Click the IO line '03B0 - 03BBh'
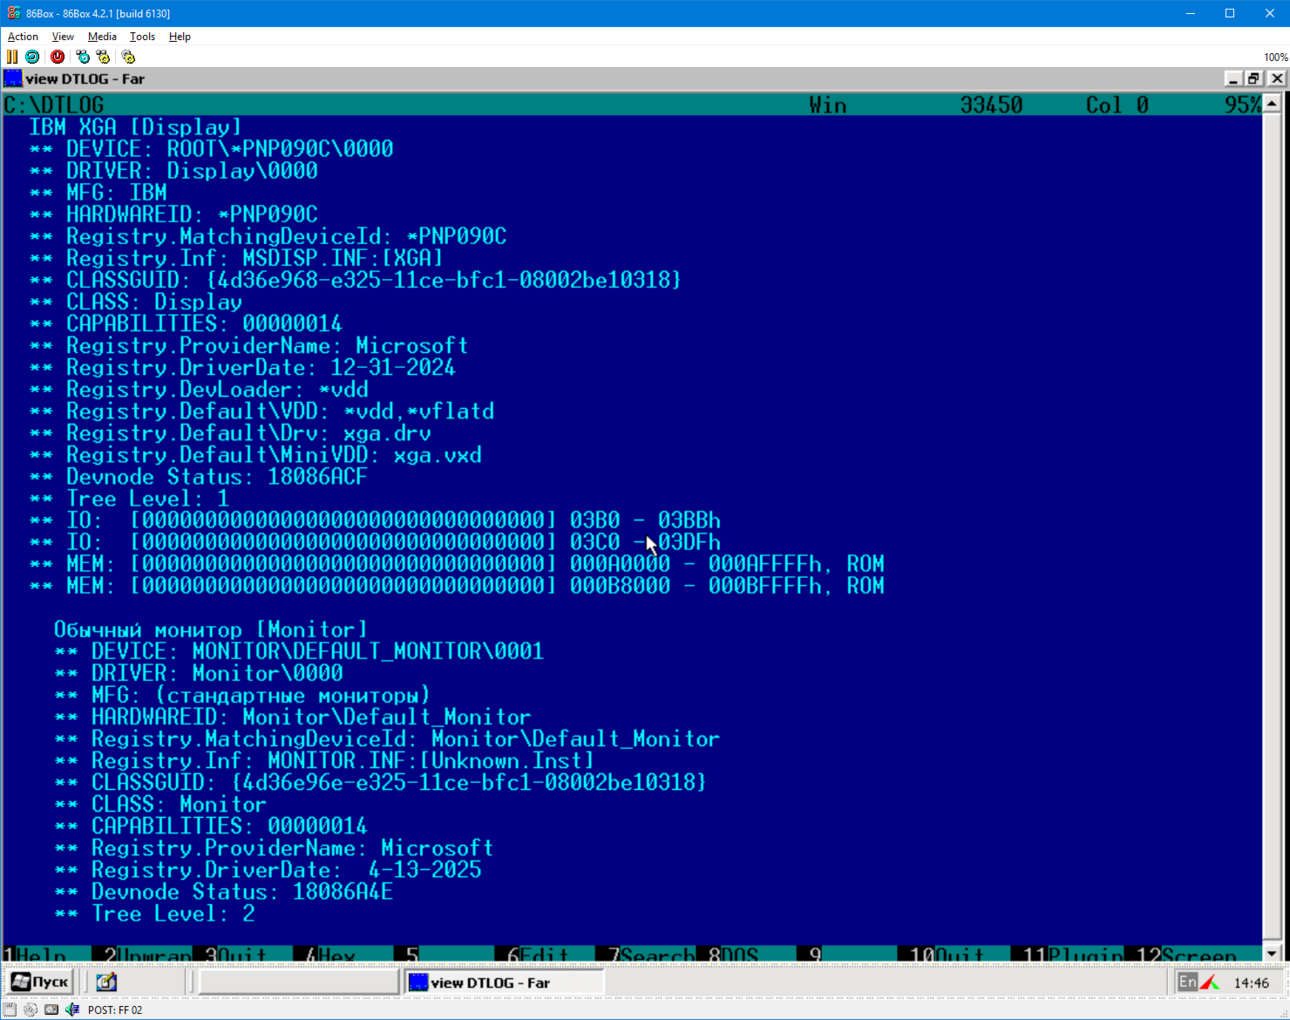 point(375,520)
